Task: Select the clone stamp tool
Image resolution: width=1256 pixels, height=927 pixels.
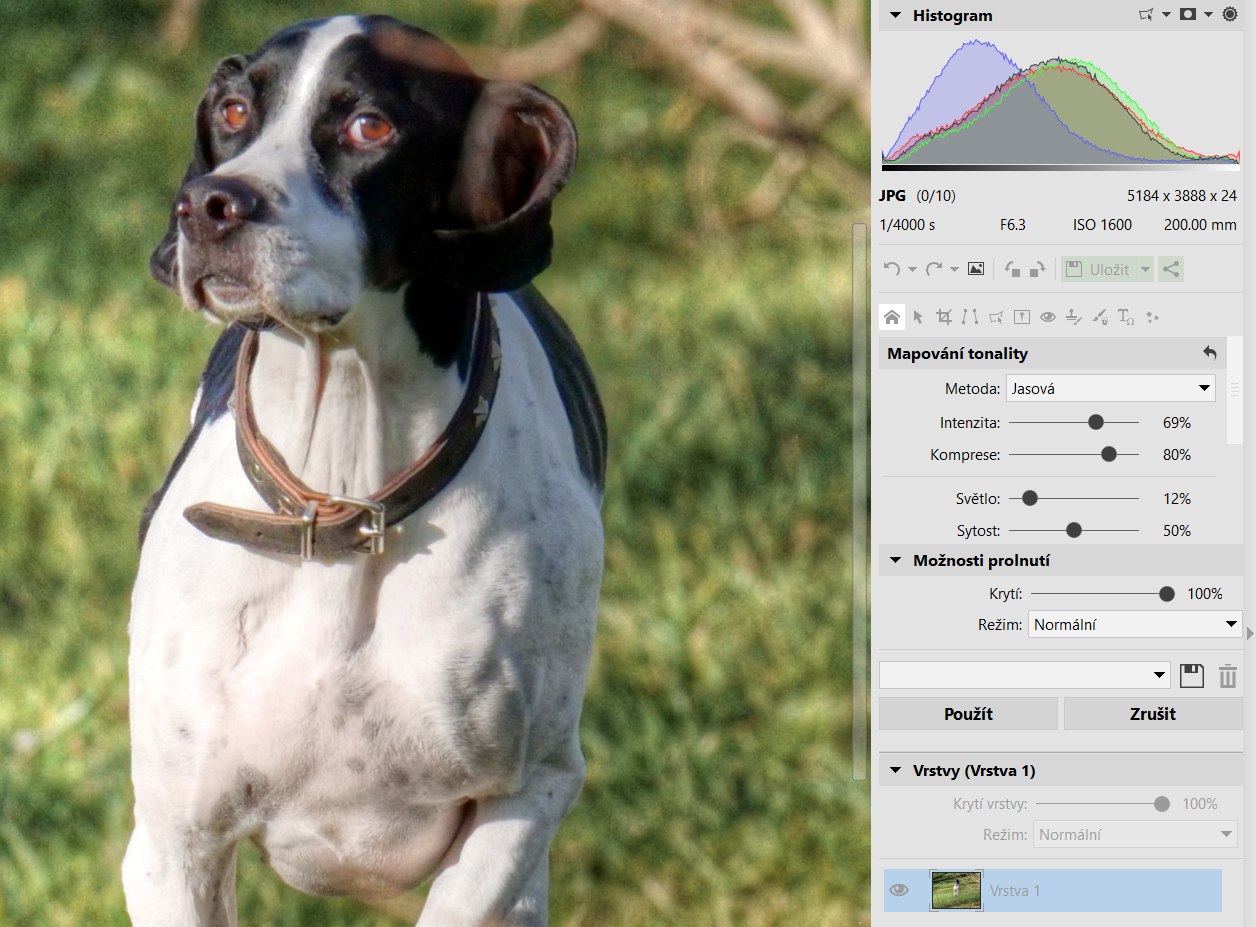Action: coord(1074,317)
